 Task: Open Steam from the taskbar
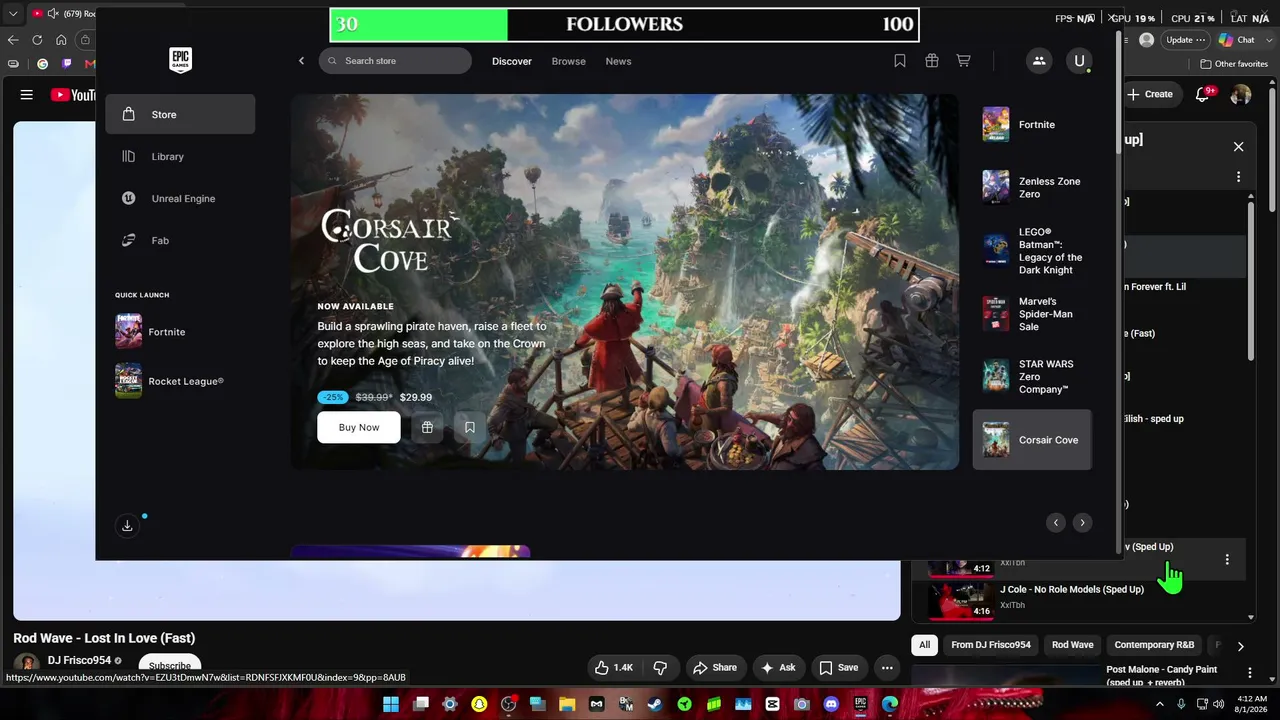(x=655, y=704)
